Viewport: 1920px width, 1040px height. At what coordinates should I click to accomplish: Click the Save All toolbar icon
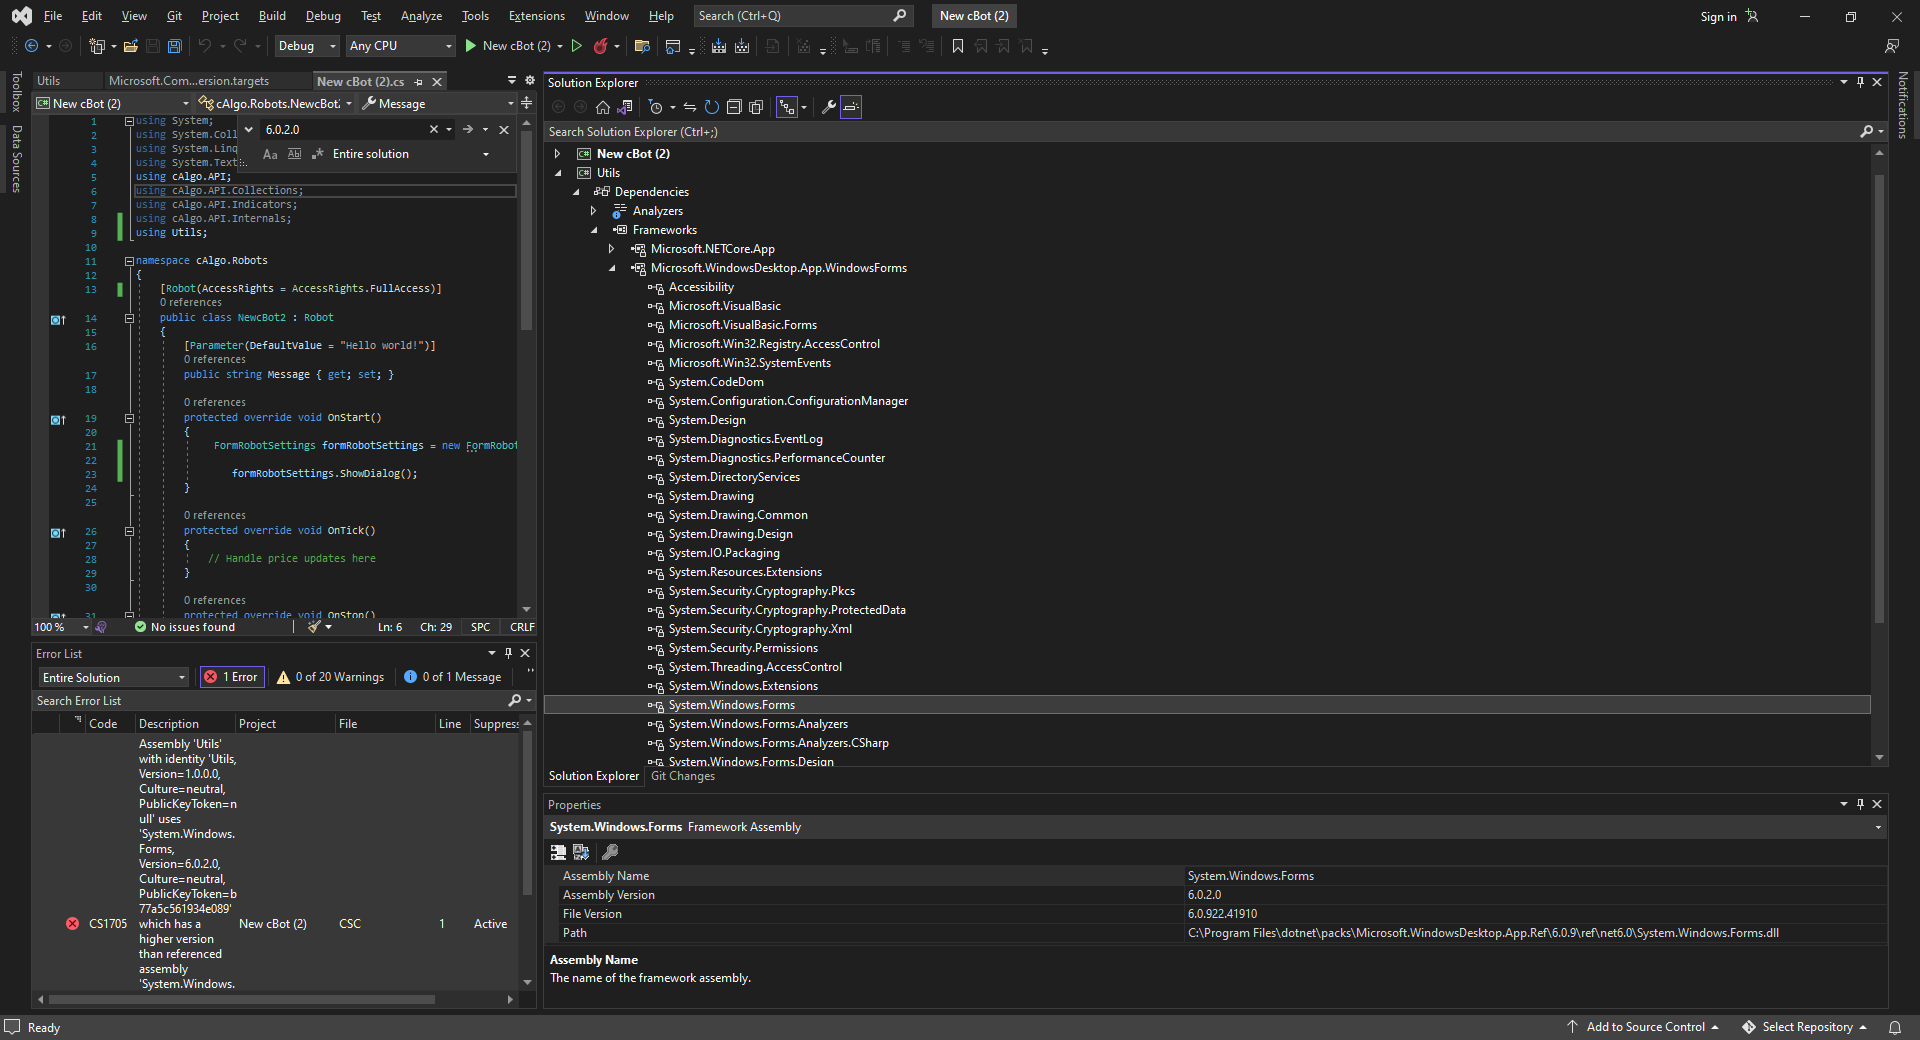pos(174,46)
